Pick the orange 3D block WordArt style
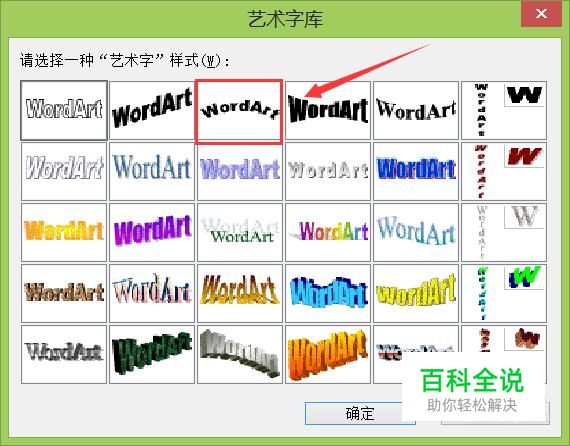The height and width of the screenshot is (446, 570). coord(328,355)
